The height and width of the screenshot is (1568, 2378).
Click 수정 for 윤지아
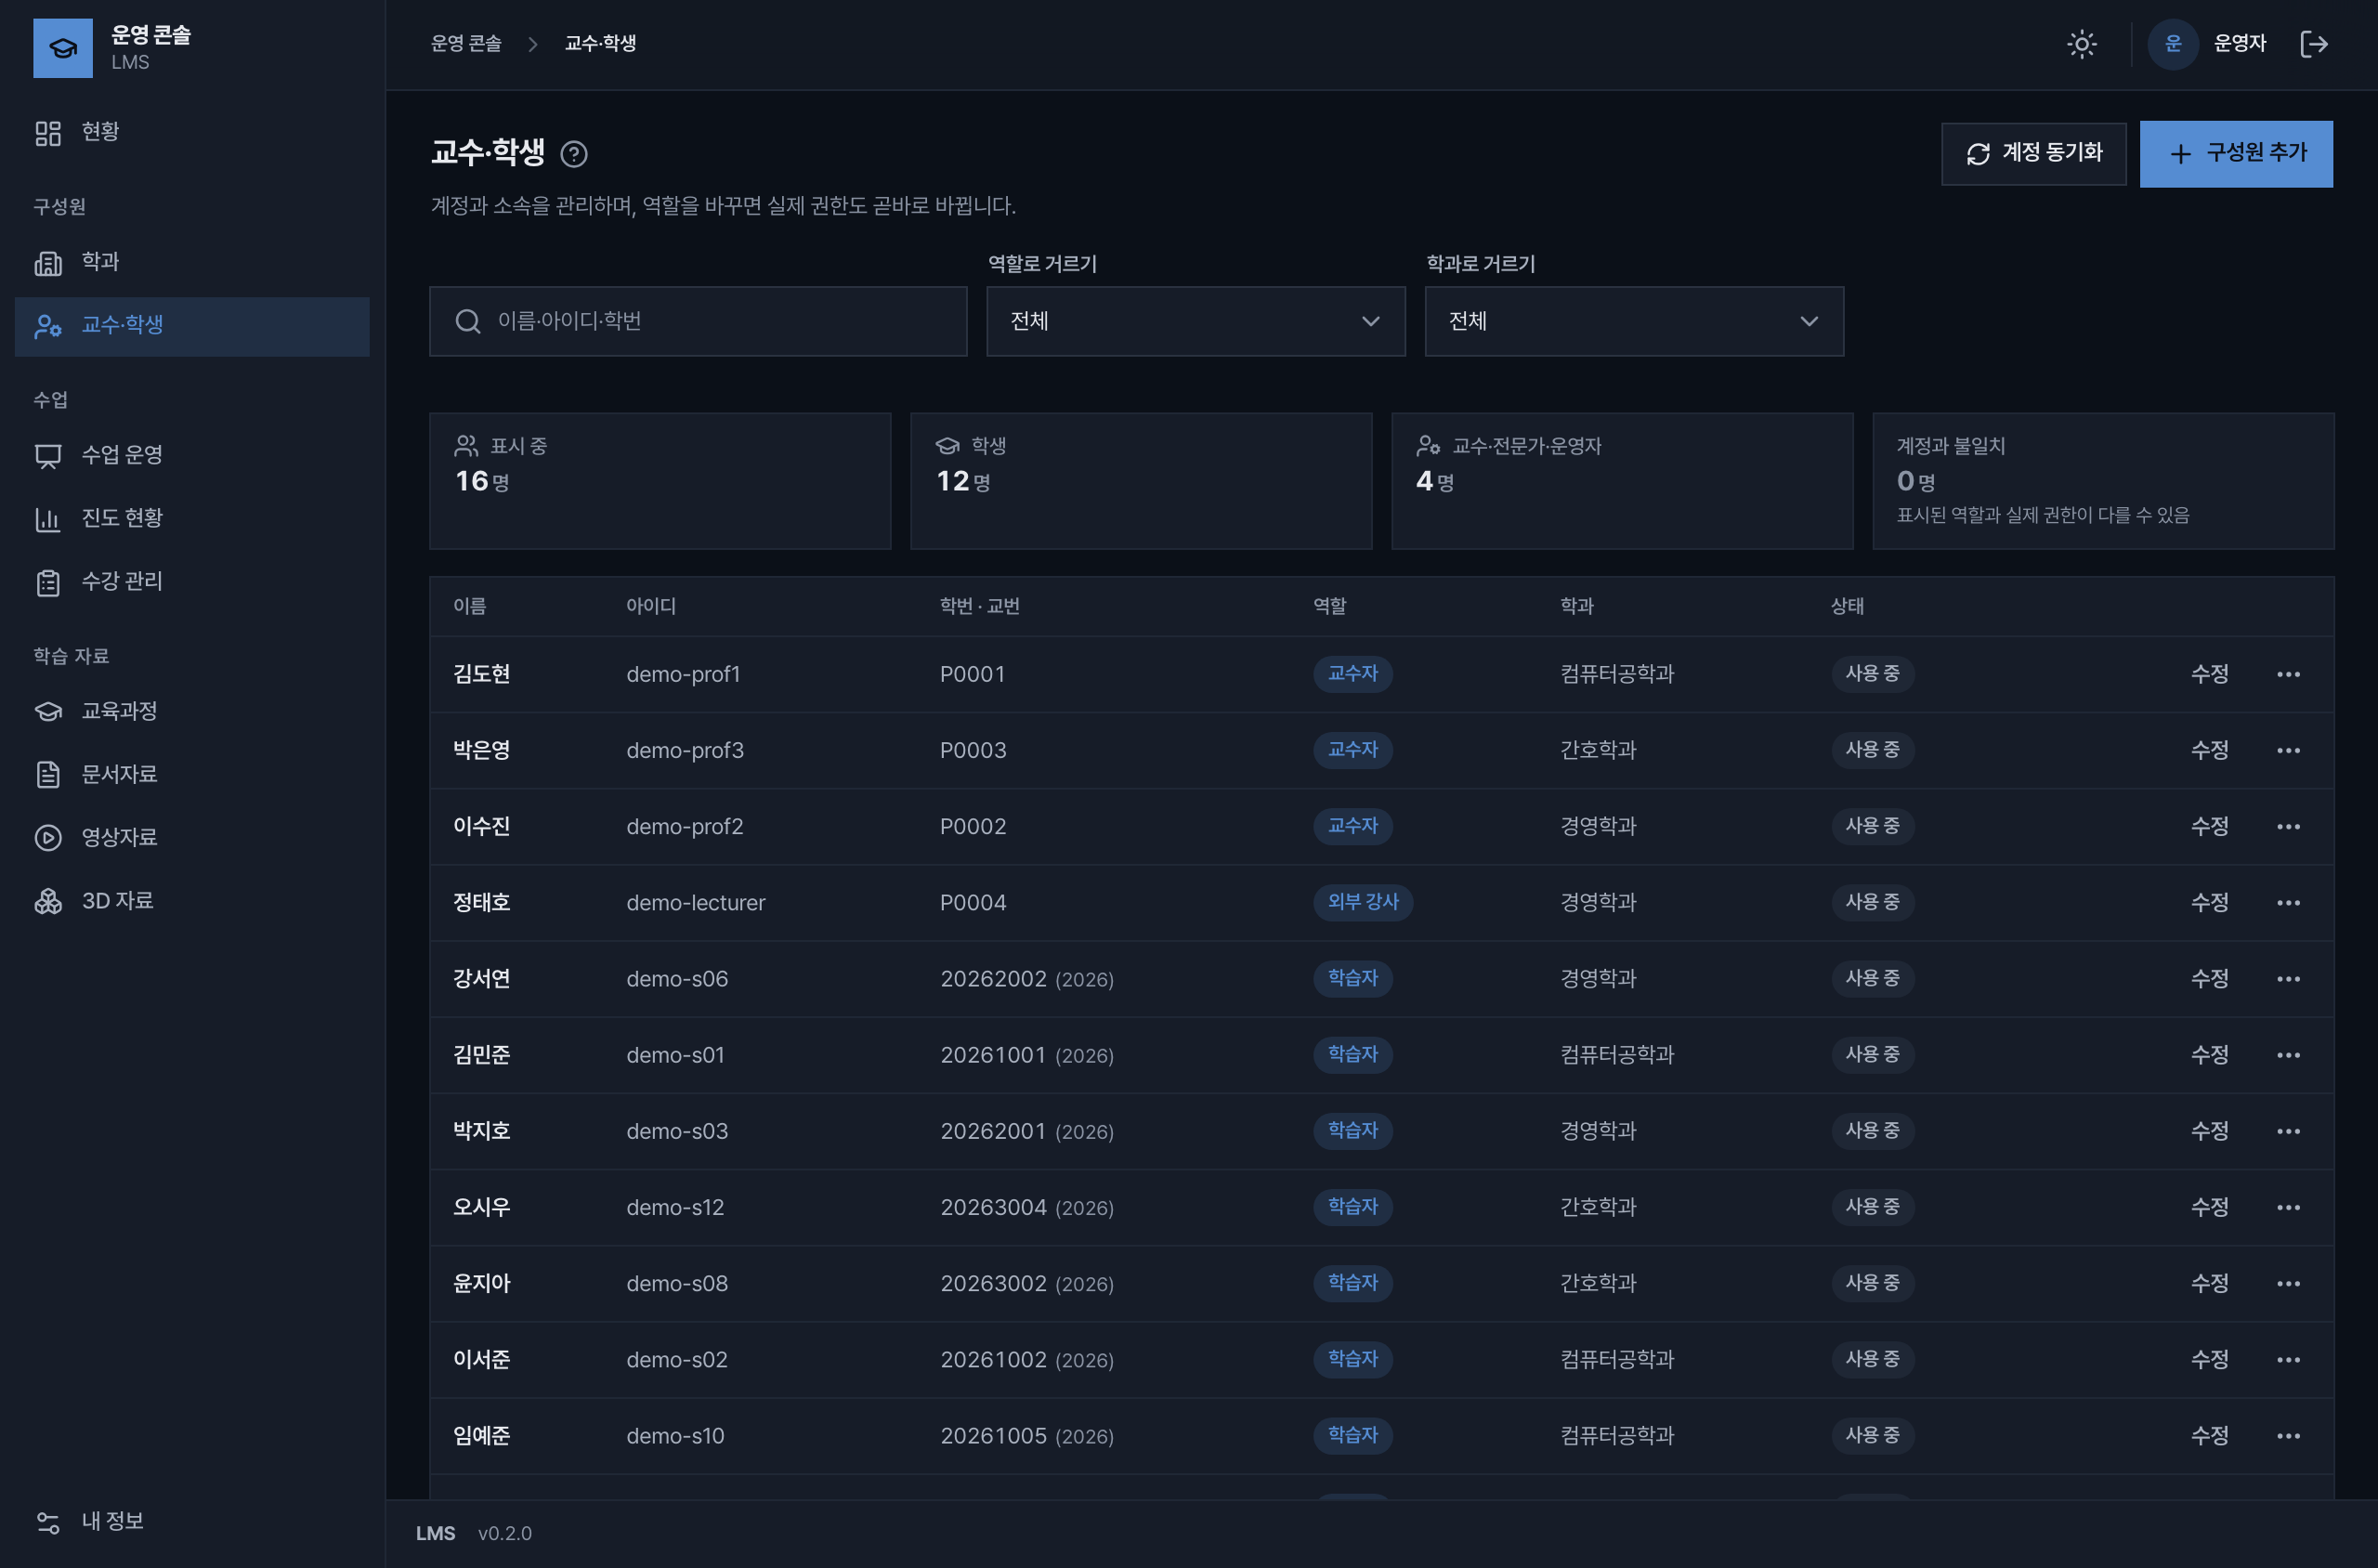(2209, 1283)
